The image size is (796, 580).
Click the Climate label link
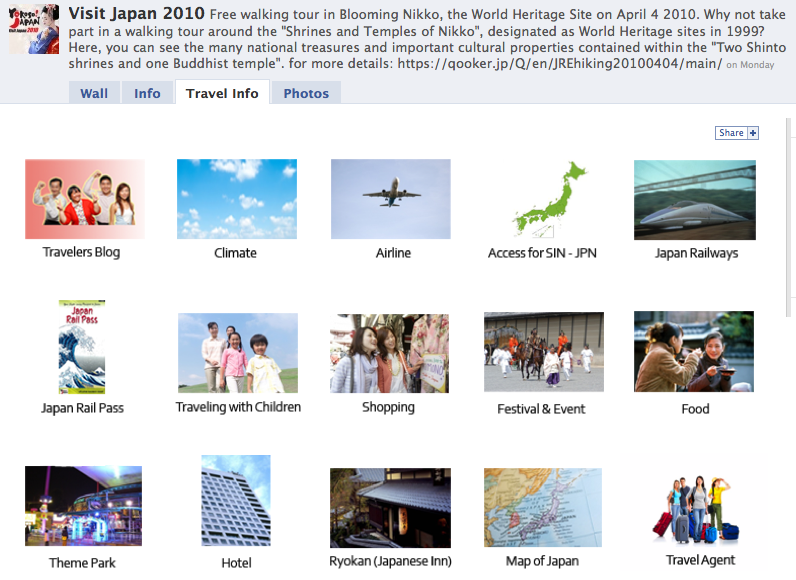[x=235, y=253]
